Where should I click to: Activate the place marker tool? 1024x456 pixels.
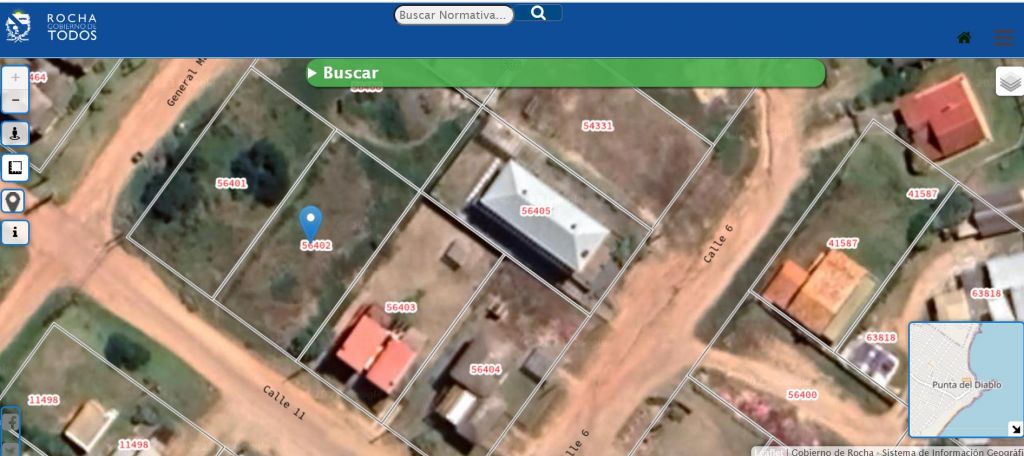tap(13, 201)
